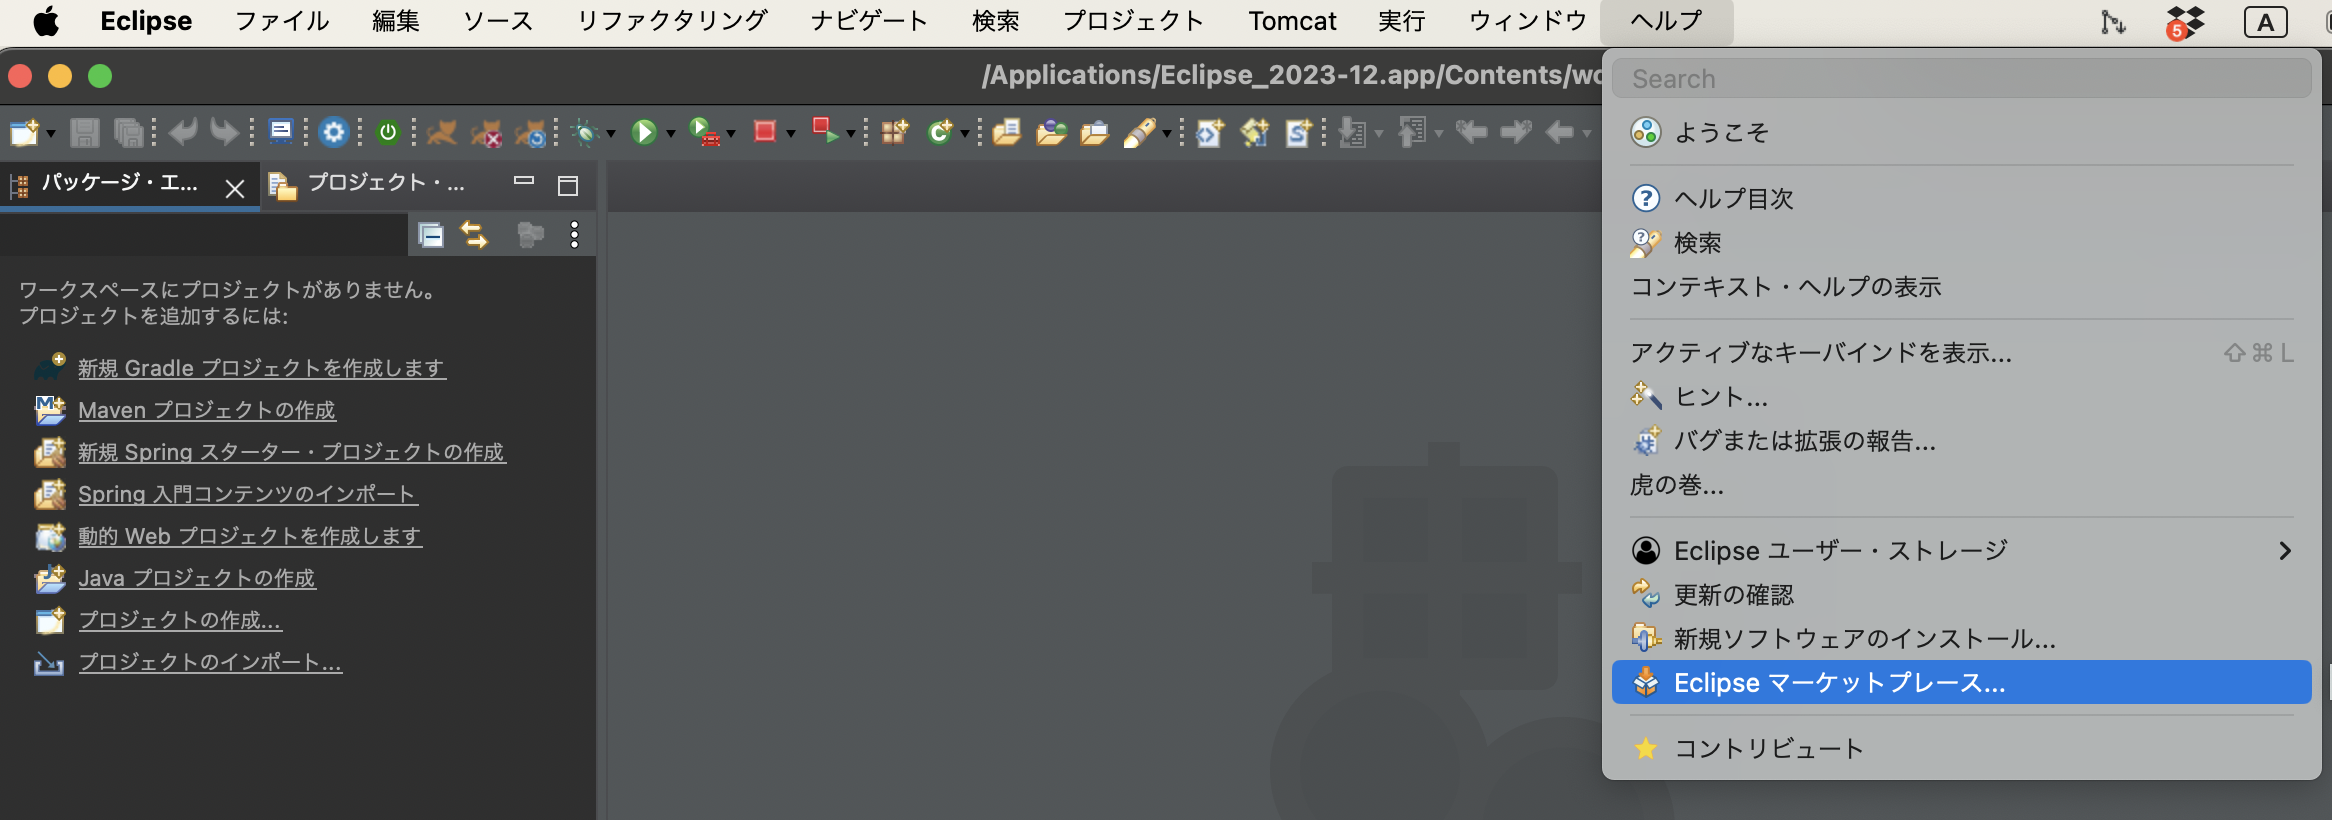
Task: Choose バグまたは拡張の報告... menu item
Action: [1961, 441]
